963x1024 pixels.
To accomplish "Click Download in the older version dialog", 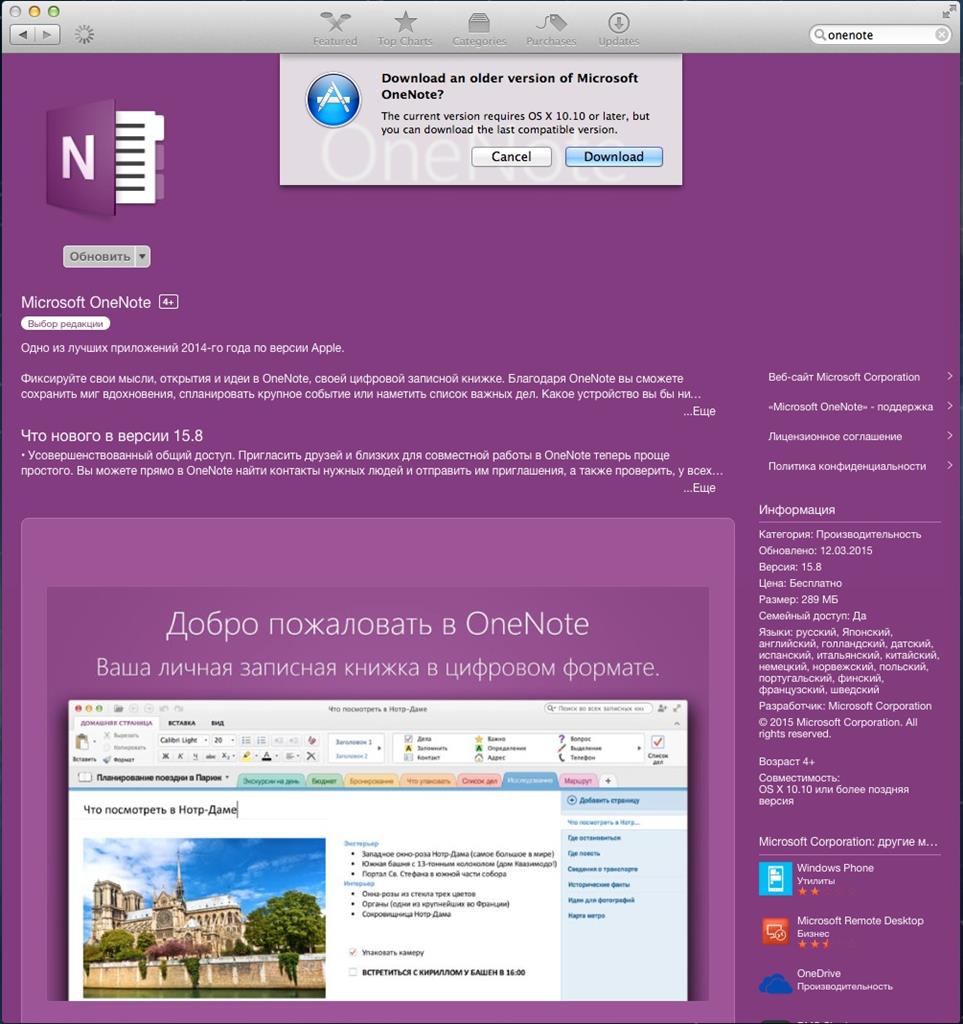I will coord(614,157).
